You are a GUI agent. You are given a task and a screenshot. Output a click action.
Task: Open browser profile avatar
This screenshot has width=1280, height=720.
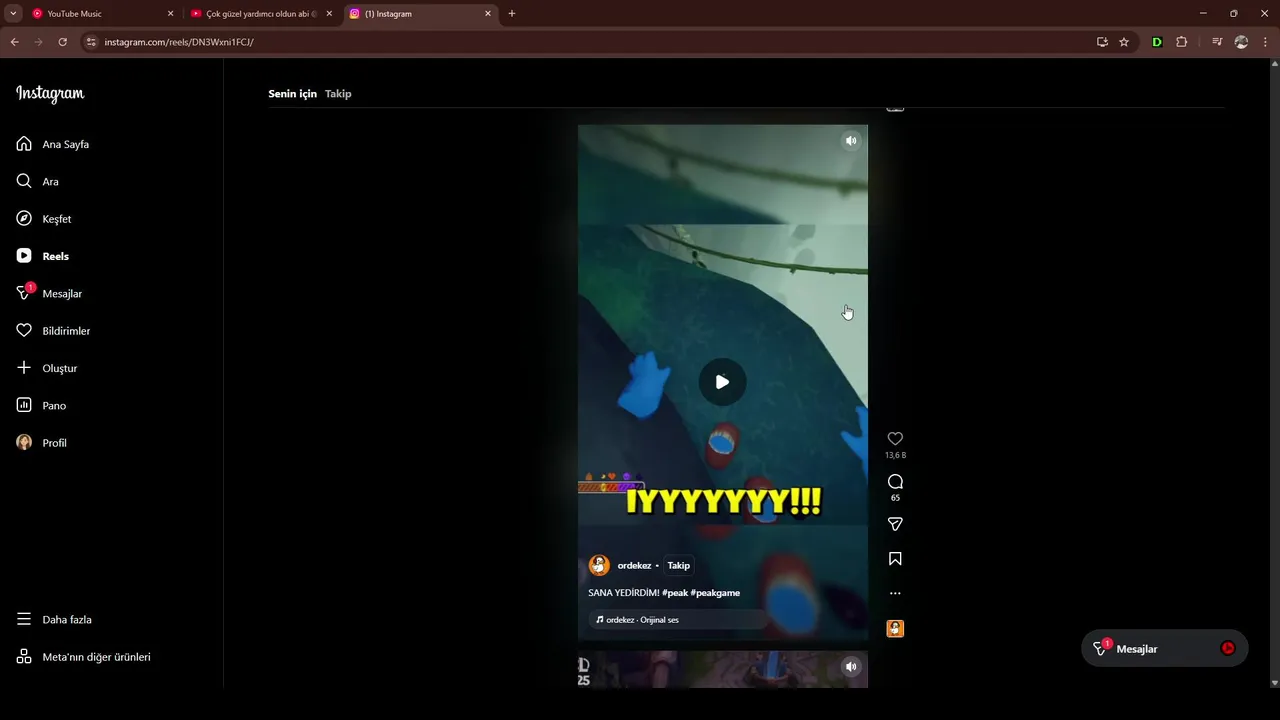(1241, 42)
